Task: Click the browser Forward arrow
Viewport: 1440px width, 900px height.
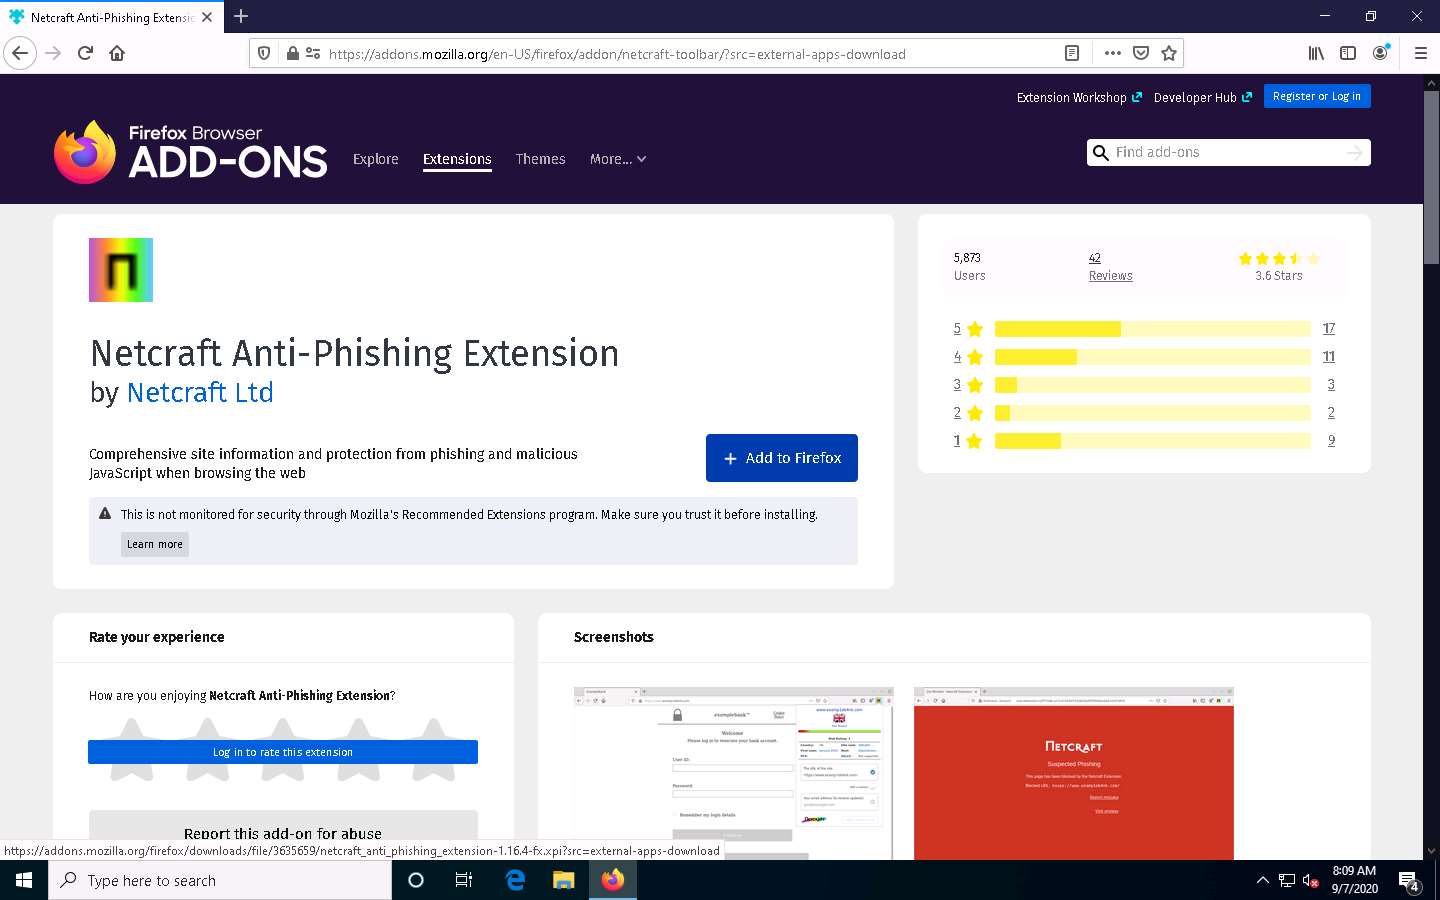Action: [54, 53]
